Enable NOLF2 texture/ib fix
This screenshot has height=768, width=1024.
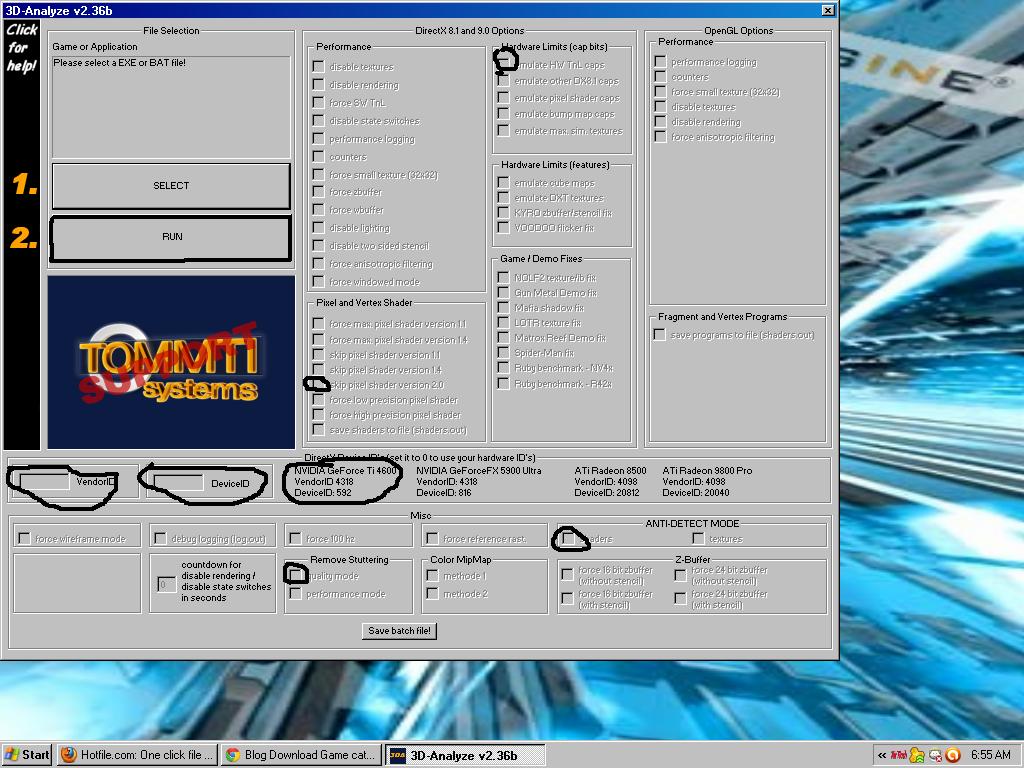[x=504, y=278]
